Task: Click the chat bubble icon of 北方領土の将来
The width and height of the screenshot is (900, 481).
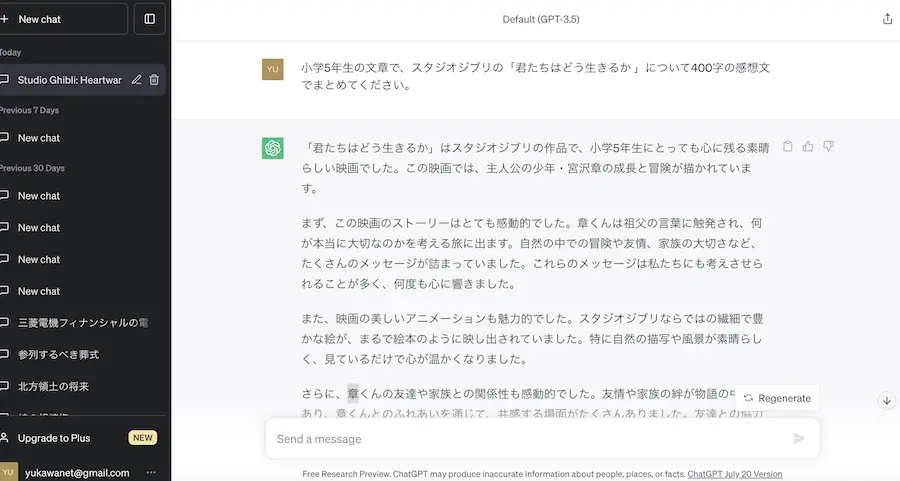Action: coord(4,386)
